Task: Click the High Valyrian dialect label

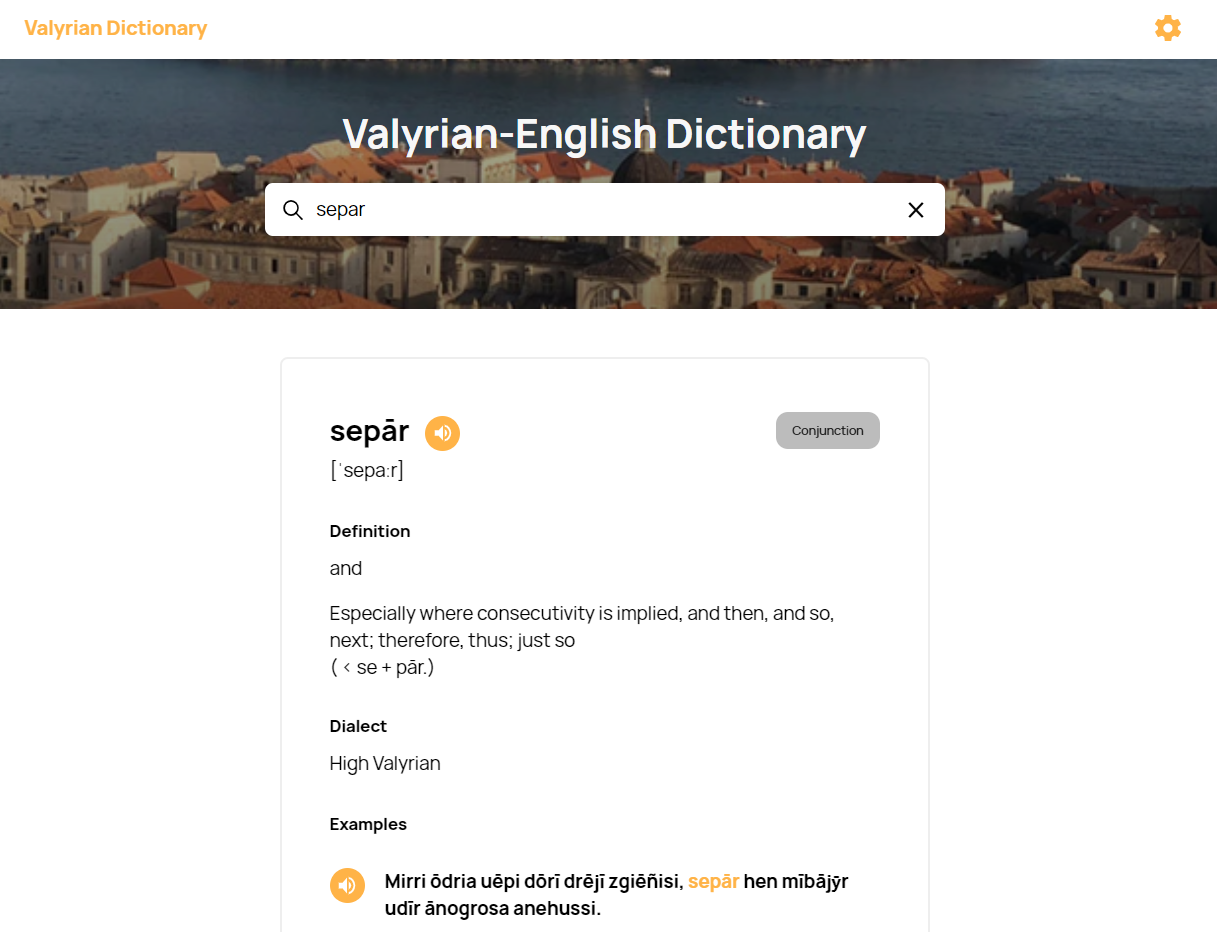Action: point(385,763)
